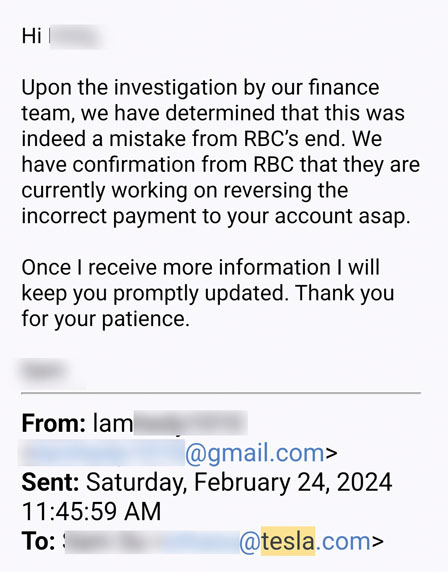Image resolution: width=448 pixels, height=572 pixels.
Task: Click the word "Upon" starting the first paragraph
Action: tap(46, 89)
